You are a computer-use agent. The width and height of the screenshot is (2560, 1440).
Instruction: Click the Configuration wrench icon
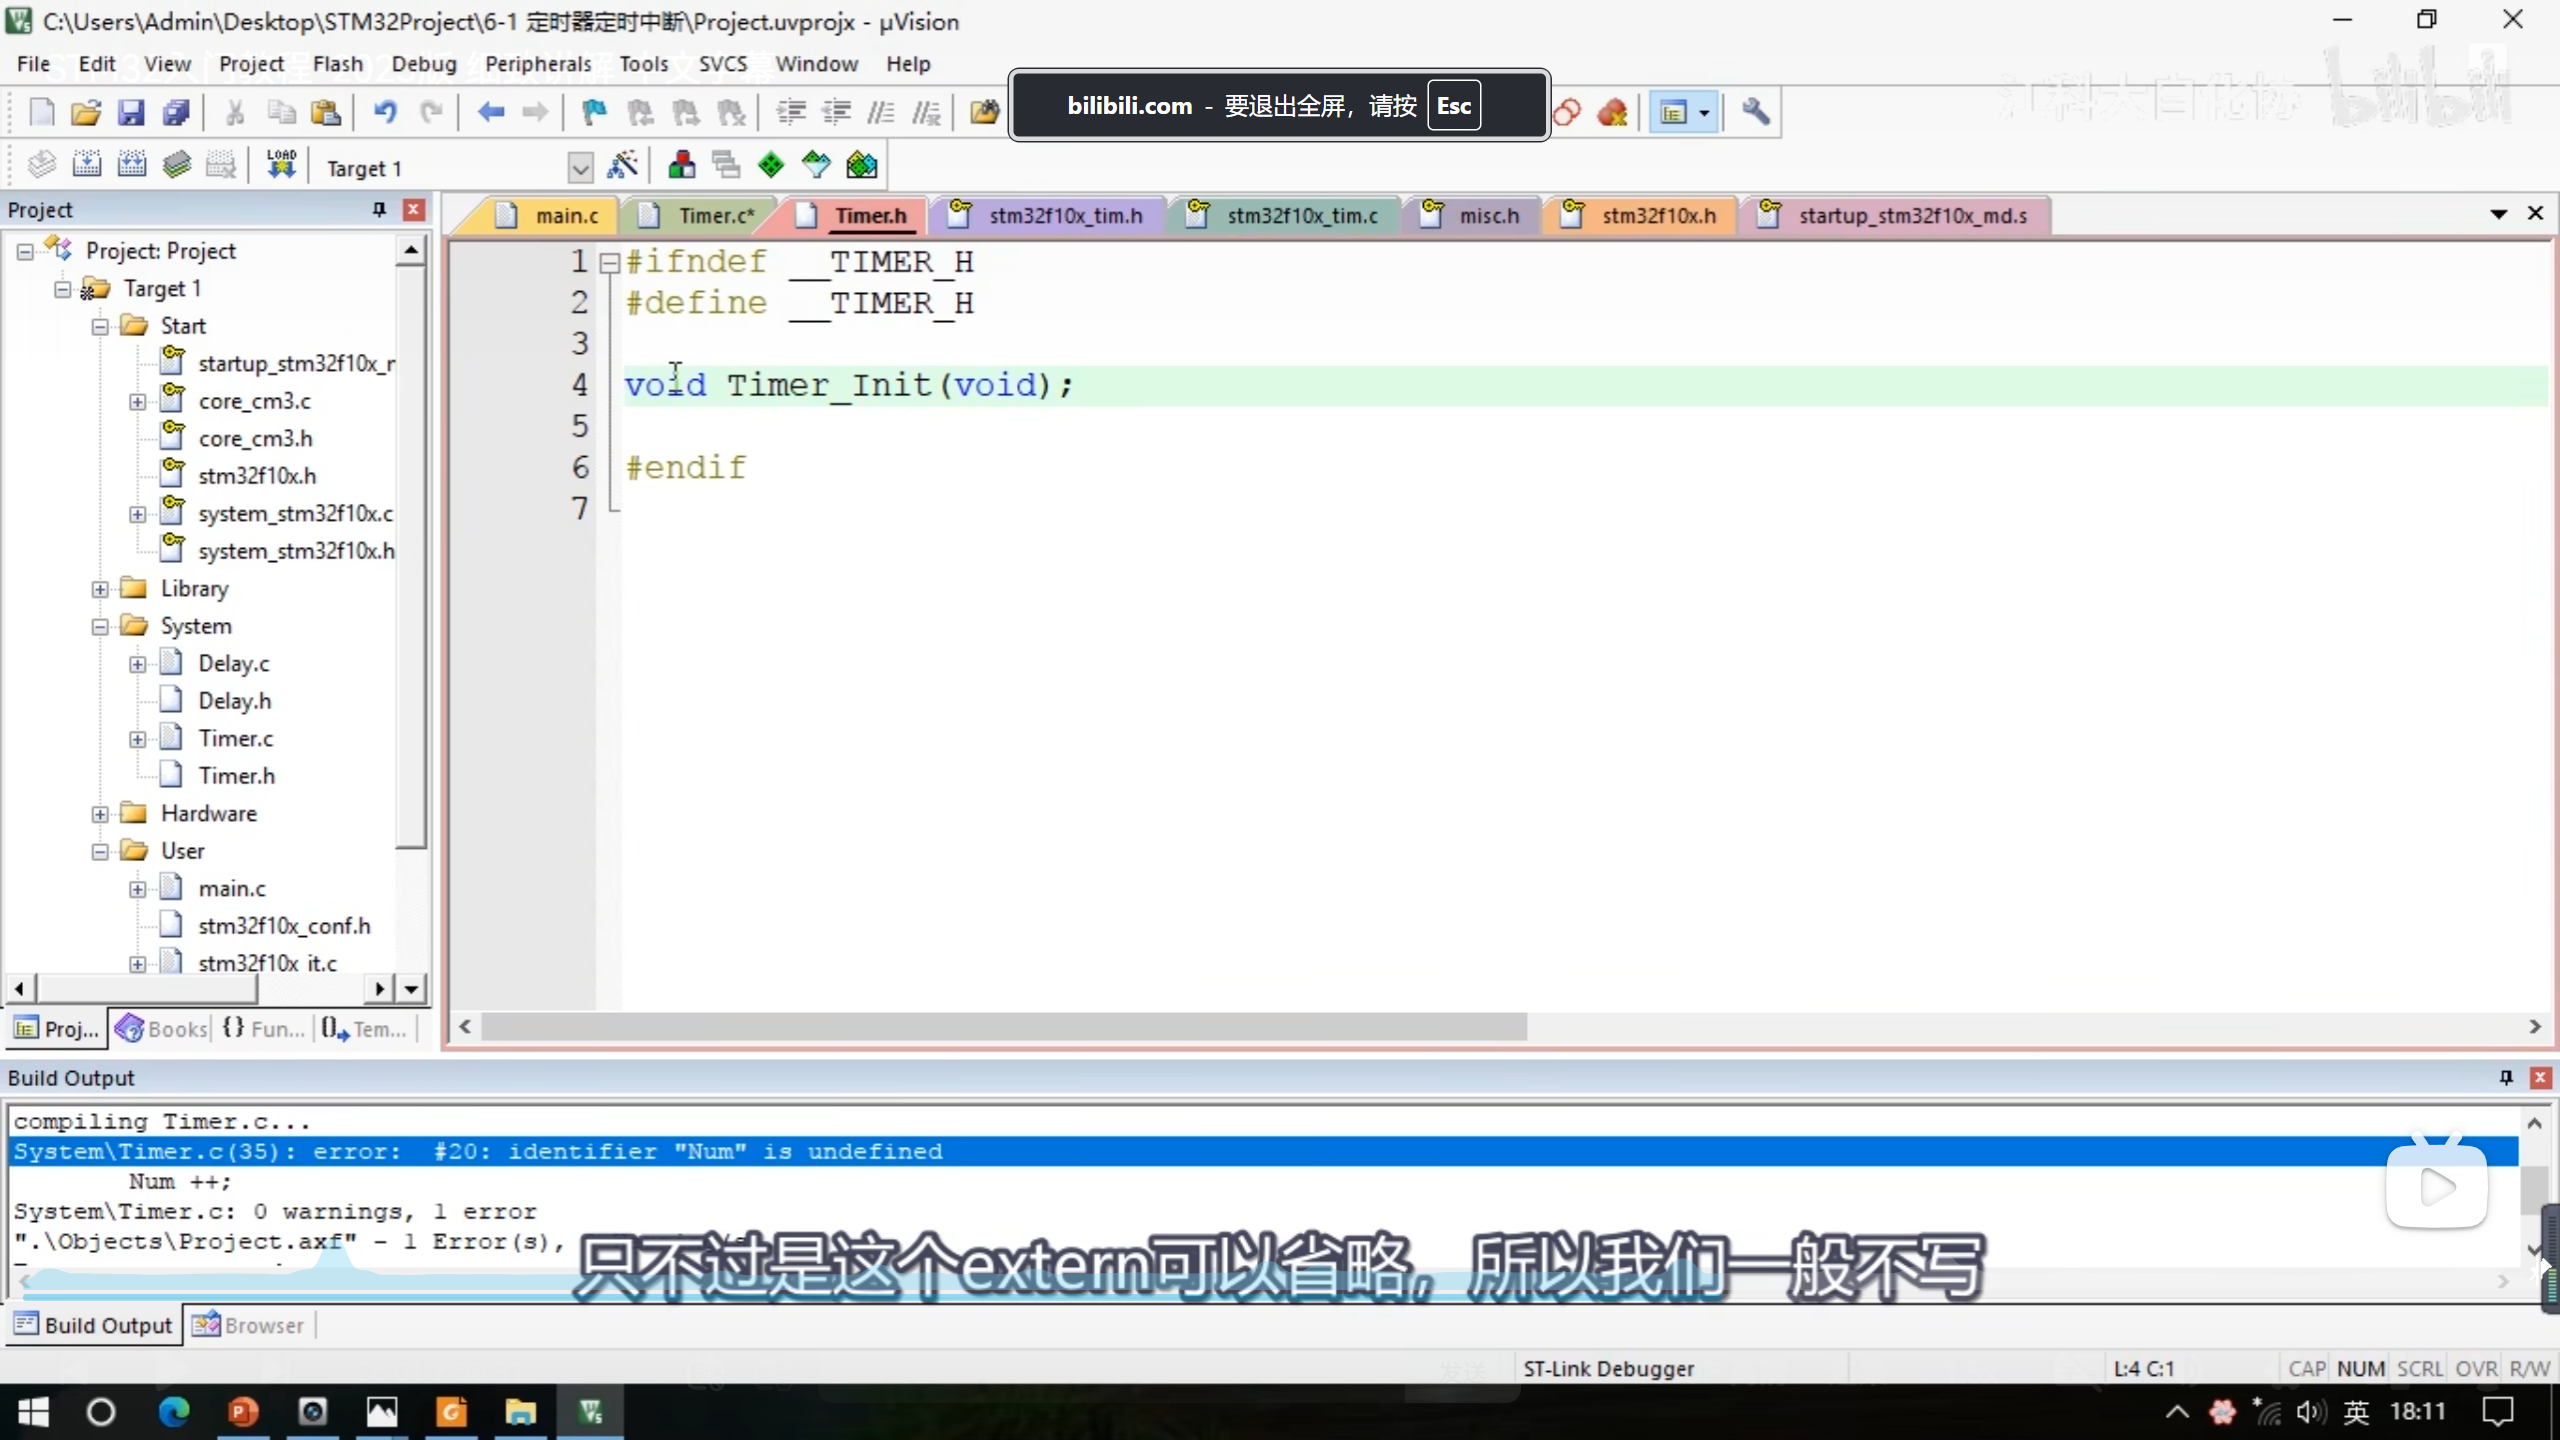[1755, 112]
